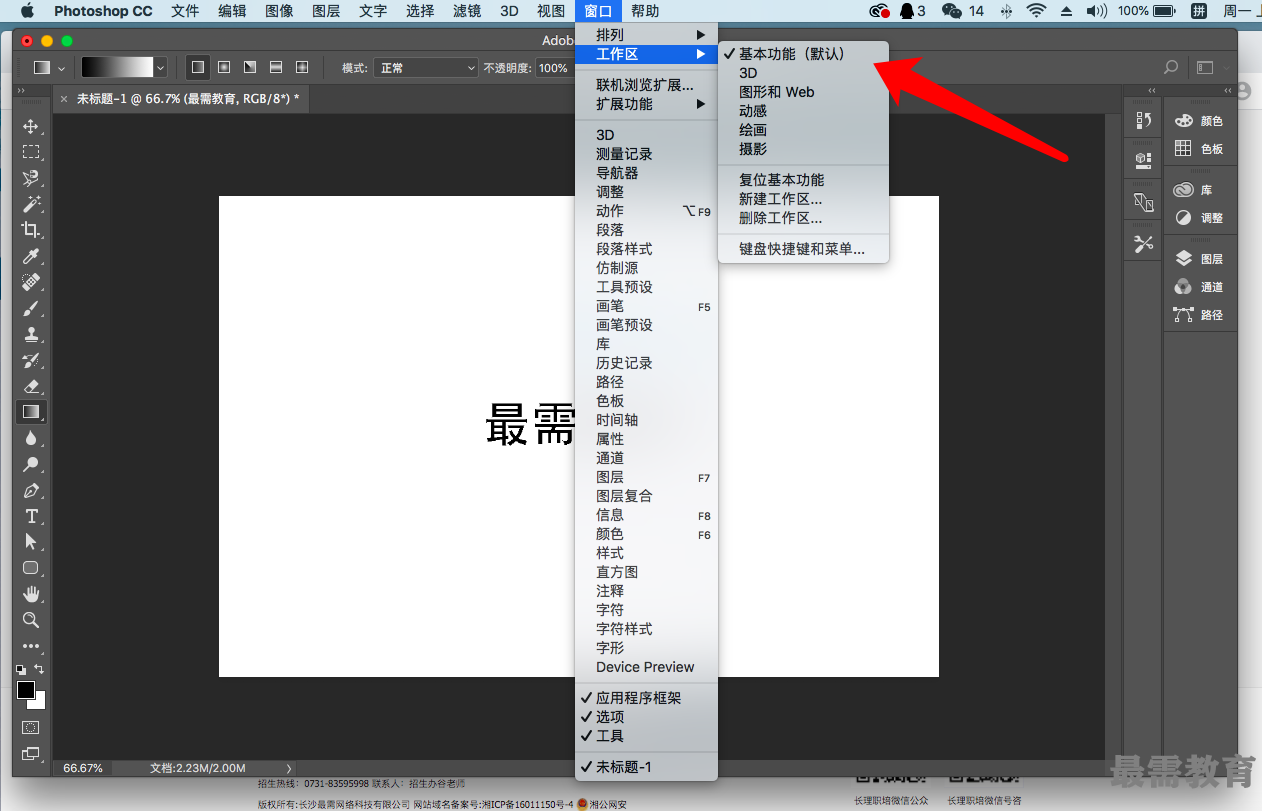Expand the 排列 submenu
This screenshot has width=1262, height=811.
pyautogui.click(x=646, y=35)
